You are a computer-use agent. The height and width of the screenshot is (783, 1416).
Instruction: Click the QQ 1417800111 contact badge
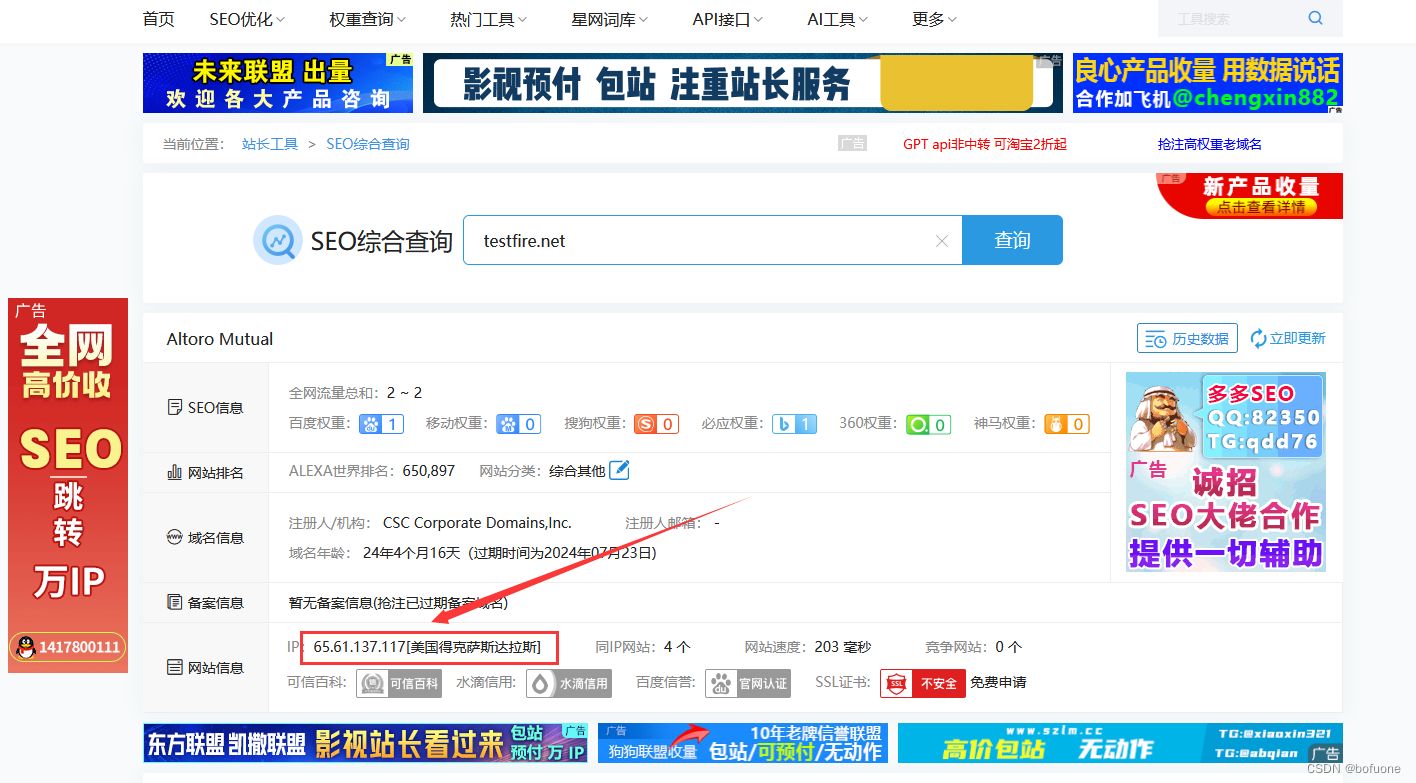tap(68, 647)
